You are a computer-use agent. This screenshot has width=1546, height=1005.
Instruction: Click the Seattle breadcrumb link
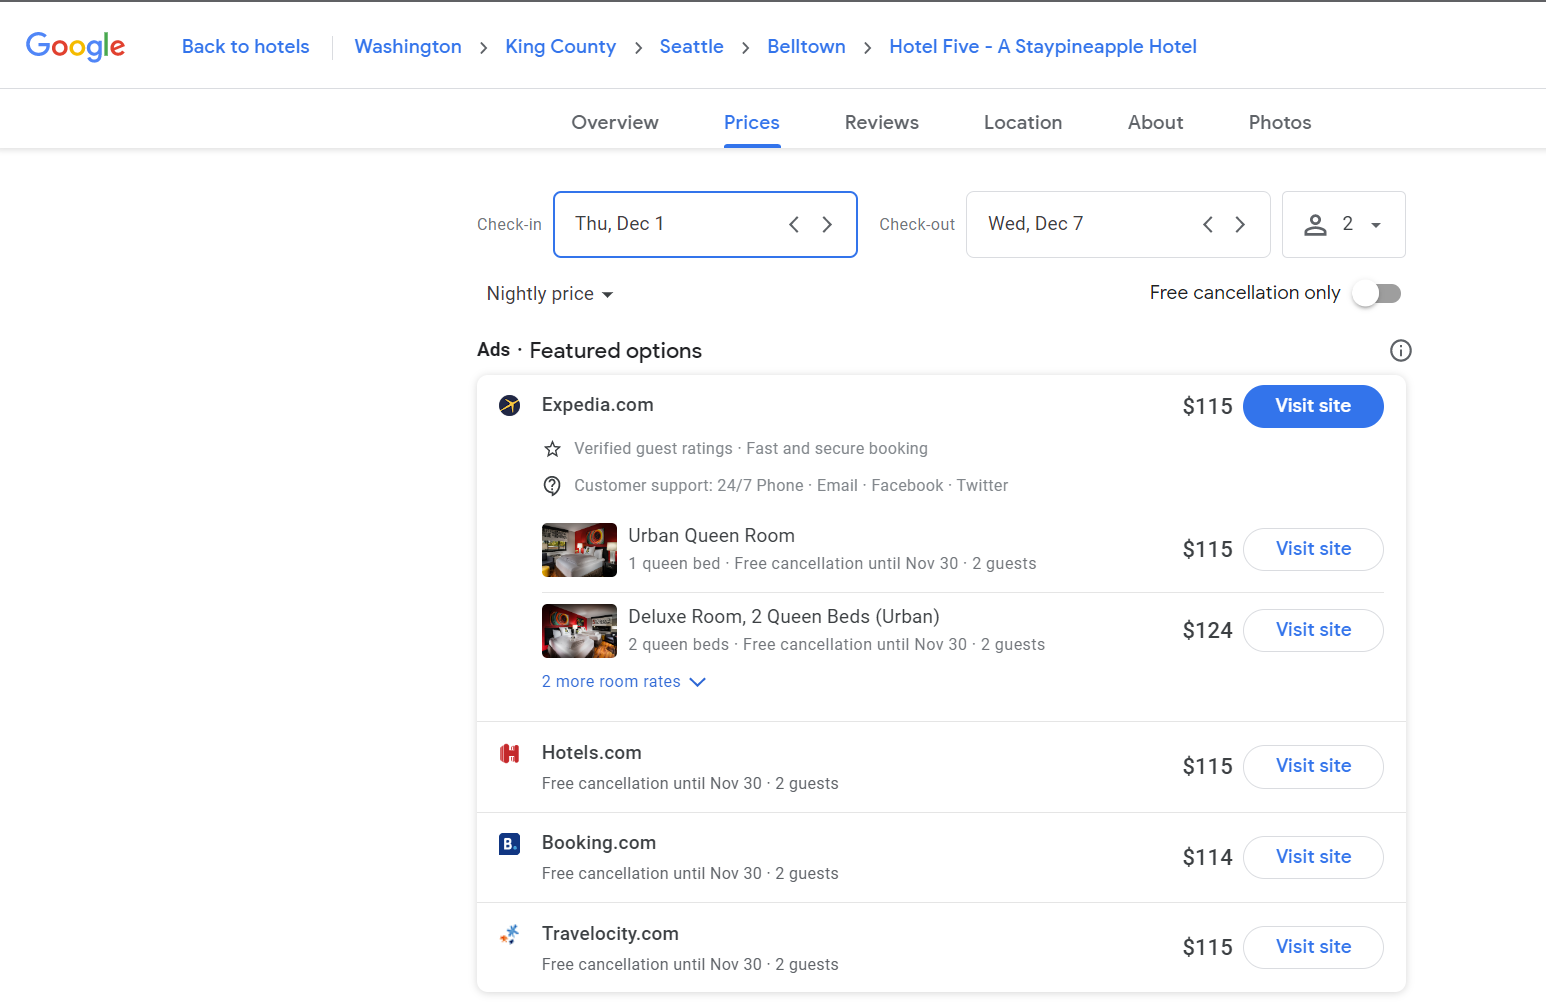coord(691,47)
